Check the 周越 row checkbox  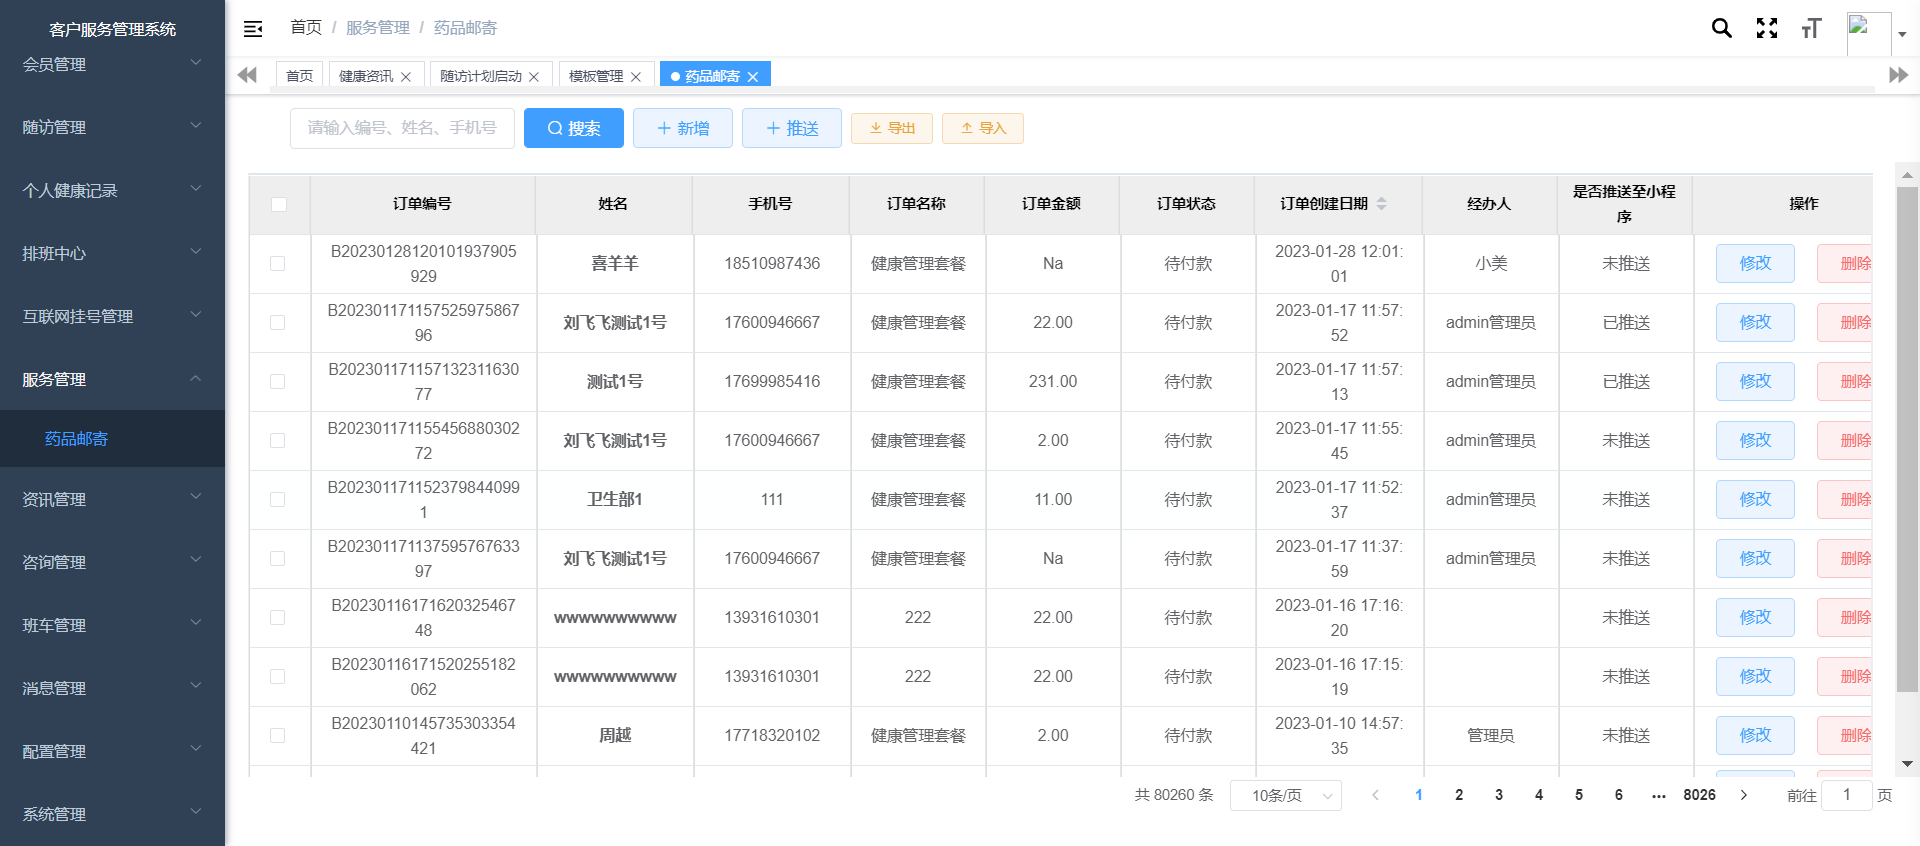[278, 736]
